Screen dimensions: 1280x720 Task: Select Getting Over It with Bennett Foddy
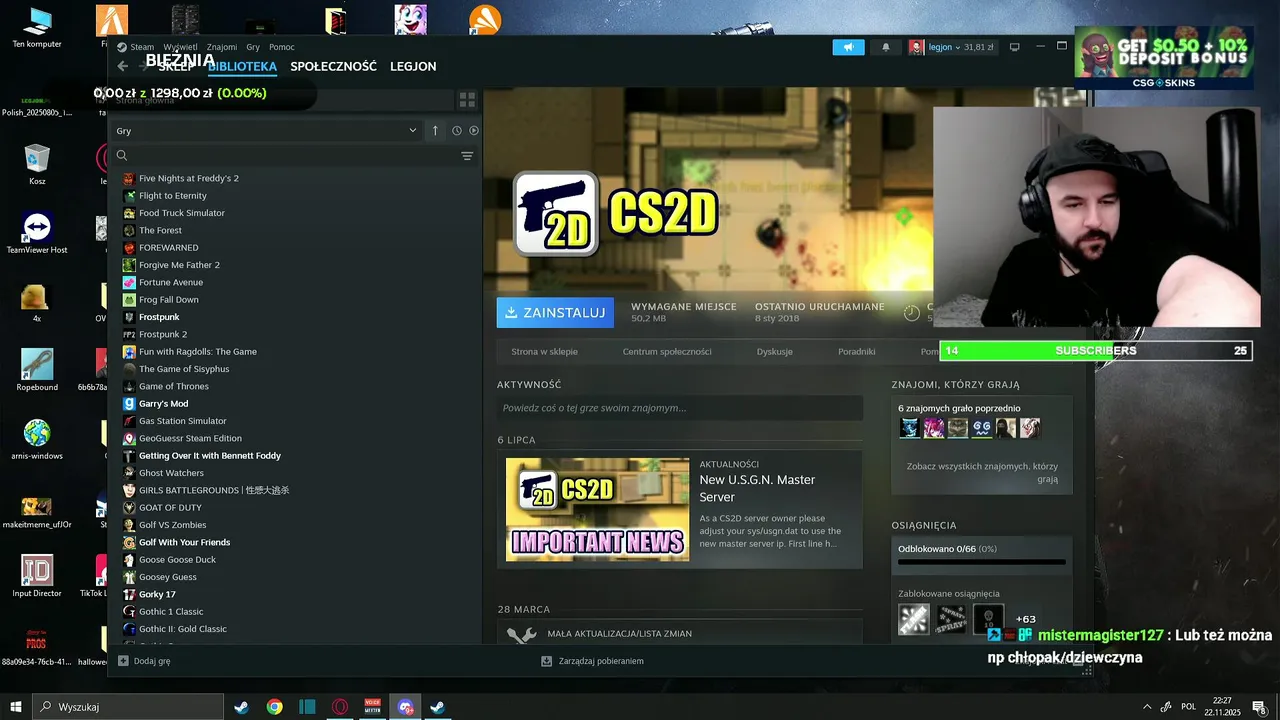click(x=210, y=456)
